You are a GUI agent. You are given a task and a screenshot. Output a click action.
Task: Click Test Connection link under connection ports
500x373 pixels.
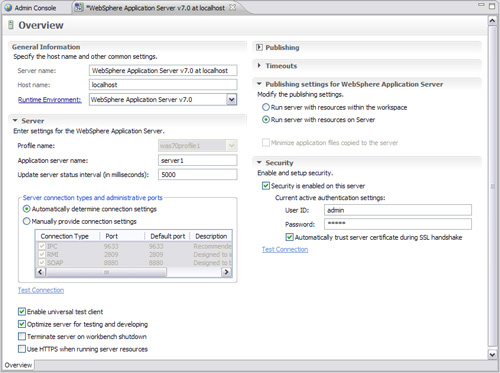(41, 290)
